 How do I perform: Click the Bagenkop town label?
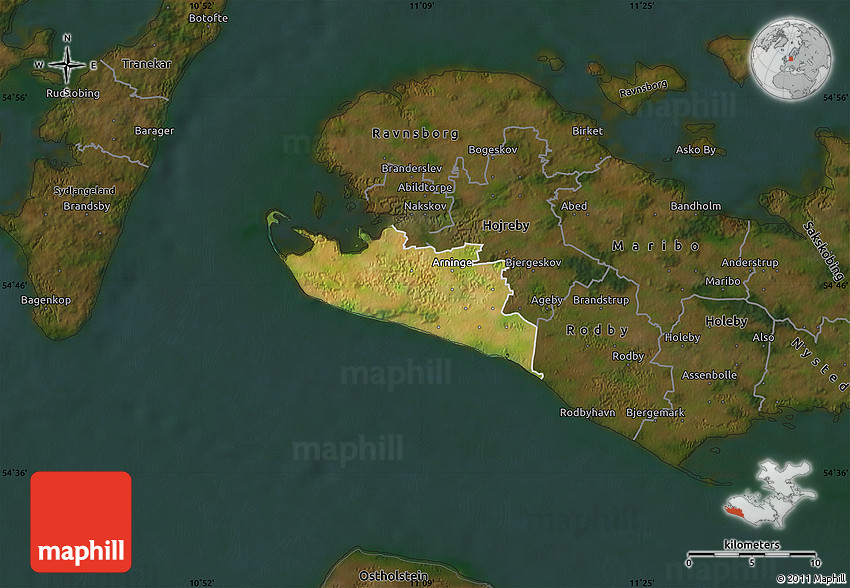47,300
